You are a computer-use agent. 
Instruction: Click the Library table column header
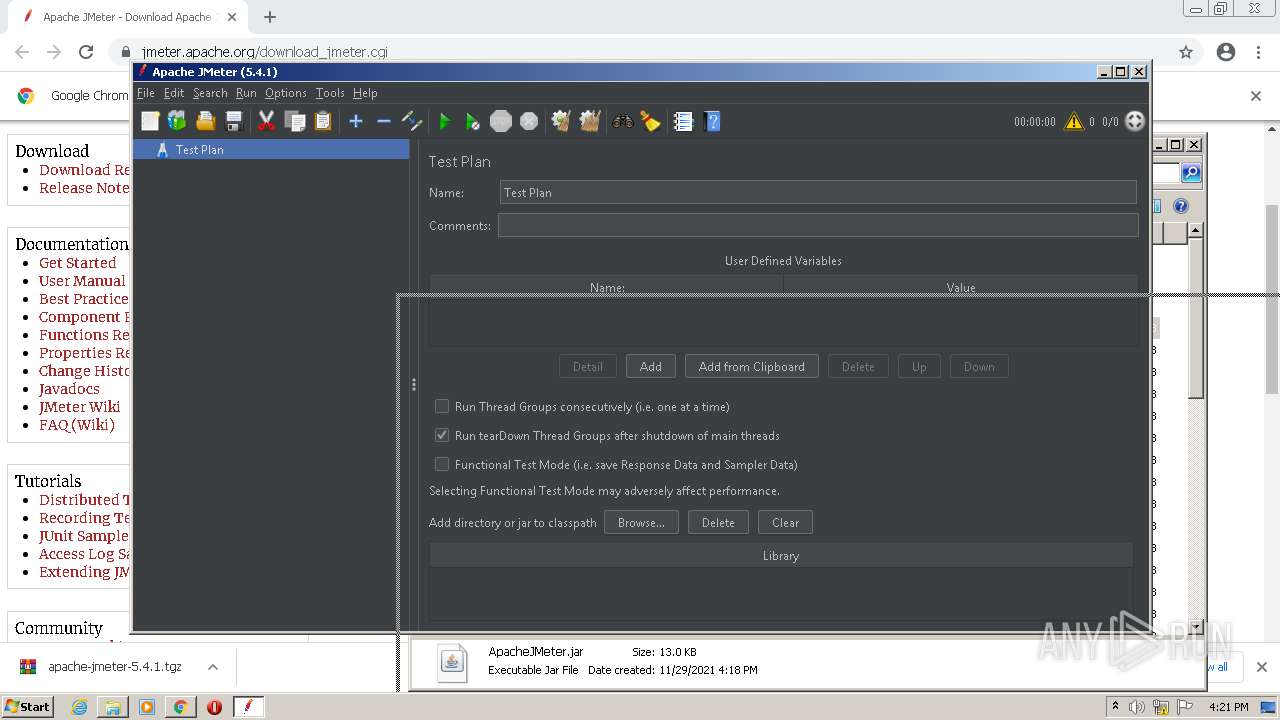781,556
